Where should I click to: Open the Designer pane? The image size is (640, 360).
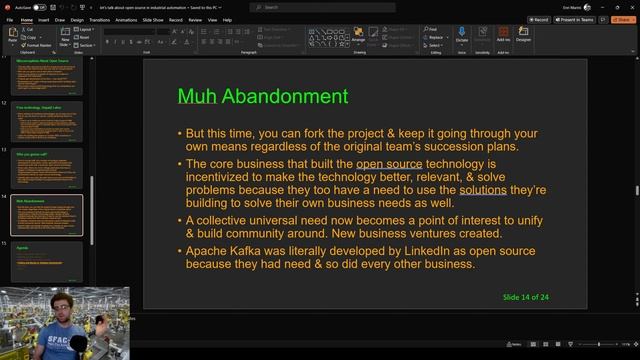tap(523, 35)
